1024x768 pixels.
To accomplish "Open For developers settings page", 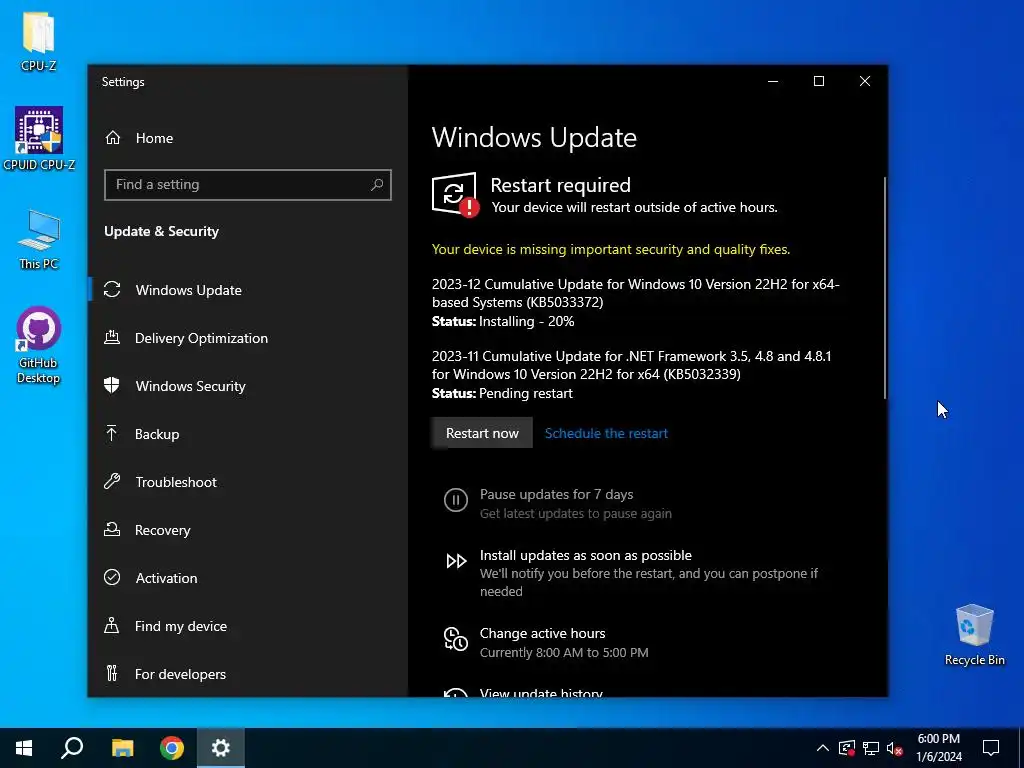I will click(248, 674).
